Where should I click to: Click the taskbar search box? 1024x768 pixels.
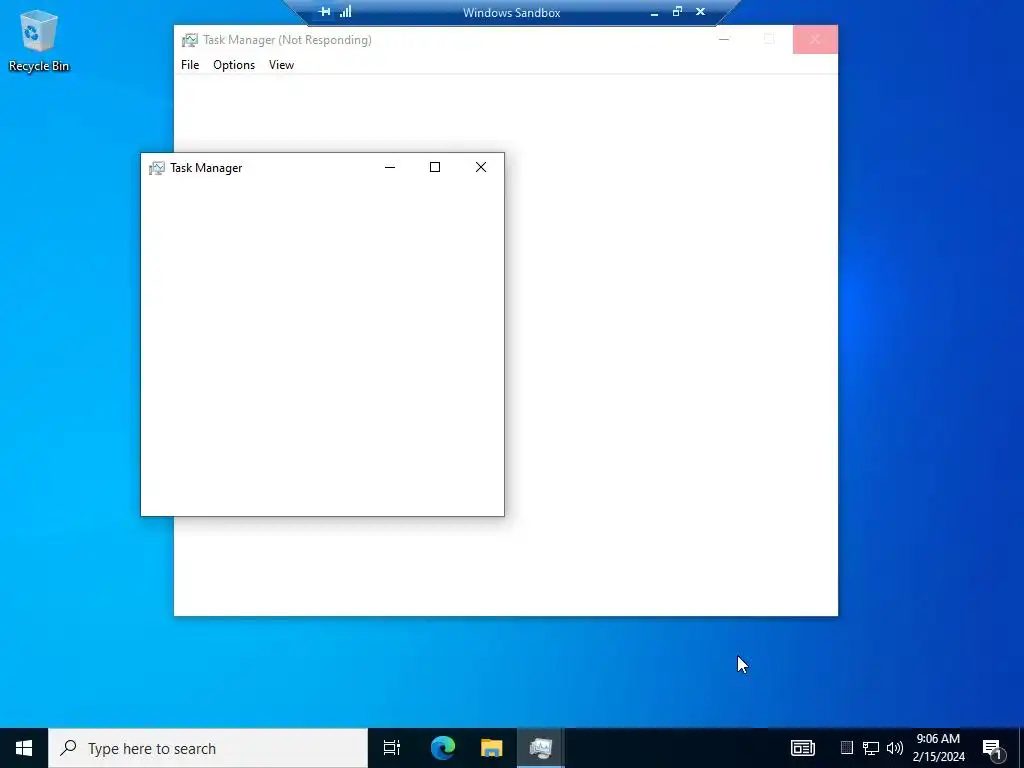point(208,748)
